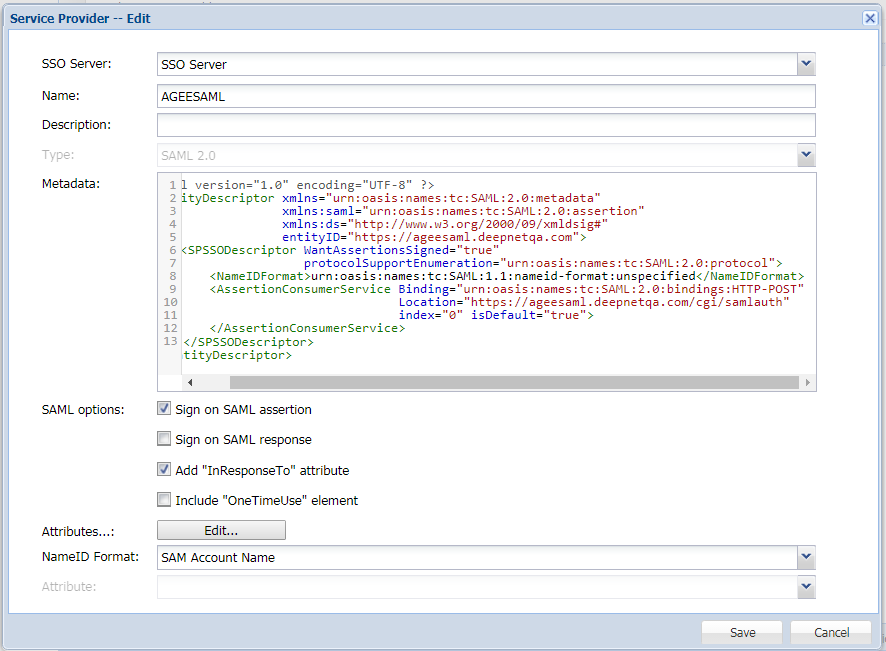Expand the Type dropdown showing SAML 2.0

[x=806, y=156]
